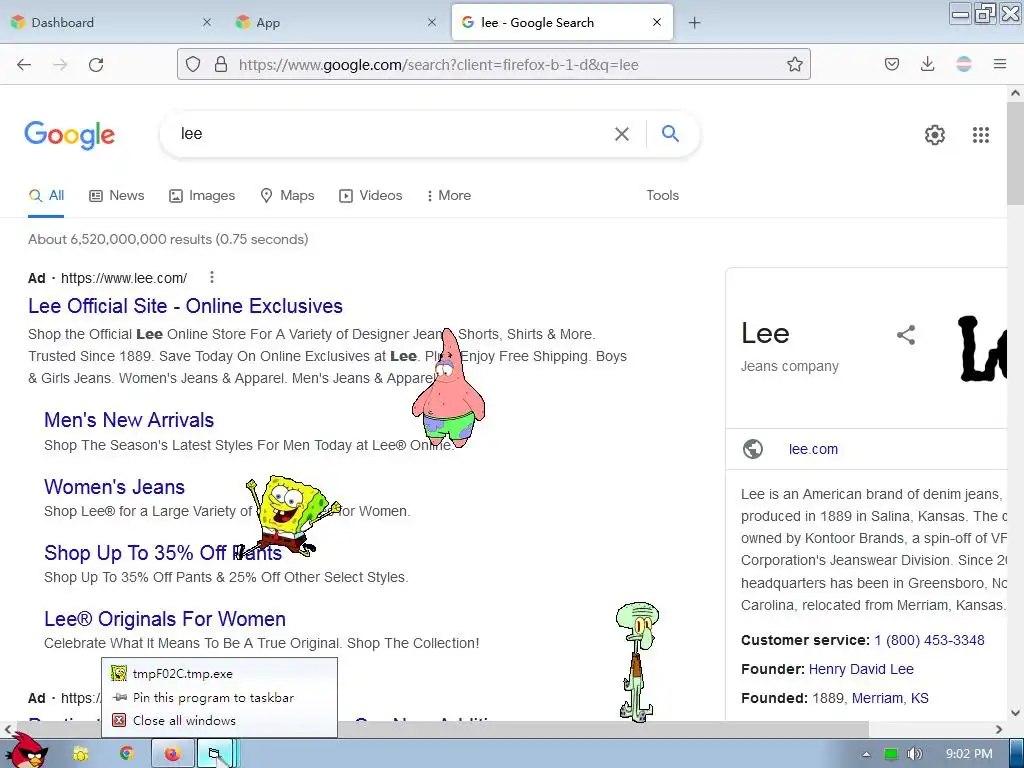Open the clock showing 9:02 PM
The image size is (1024, 768).
pos(969,754)
